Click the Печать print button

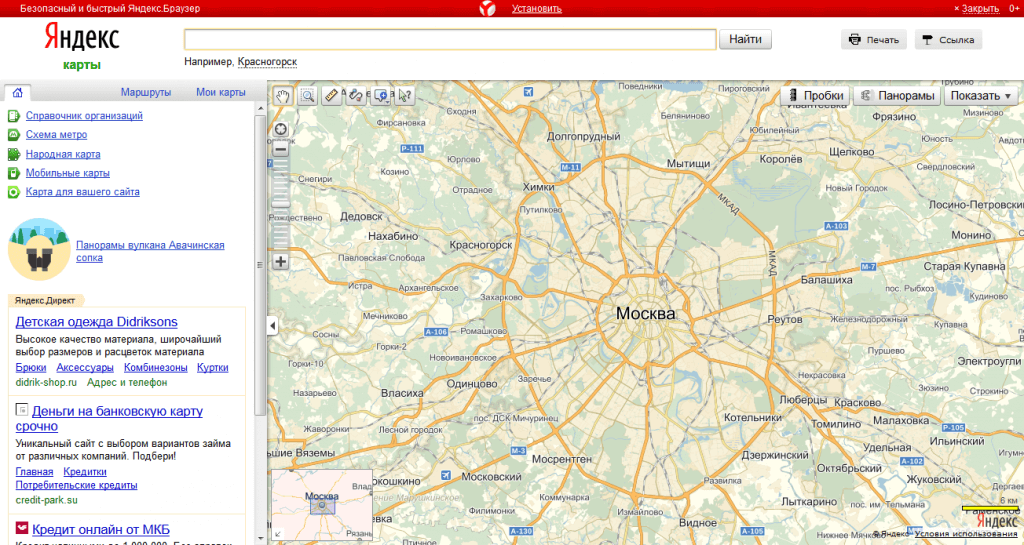tap(874, 40)
